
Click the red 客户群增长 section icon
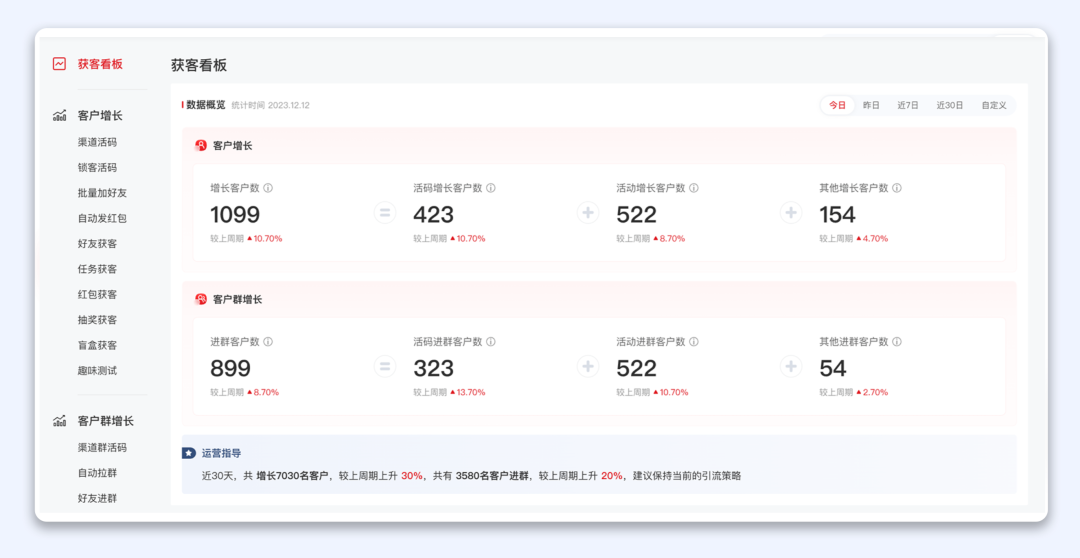[201, 299]
